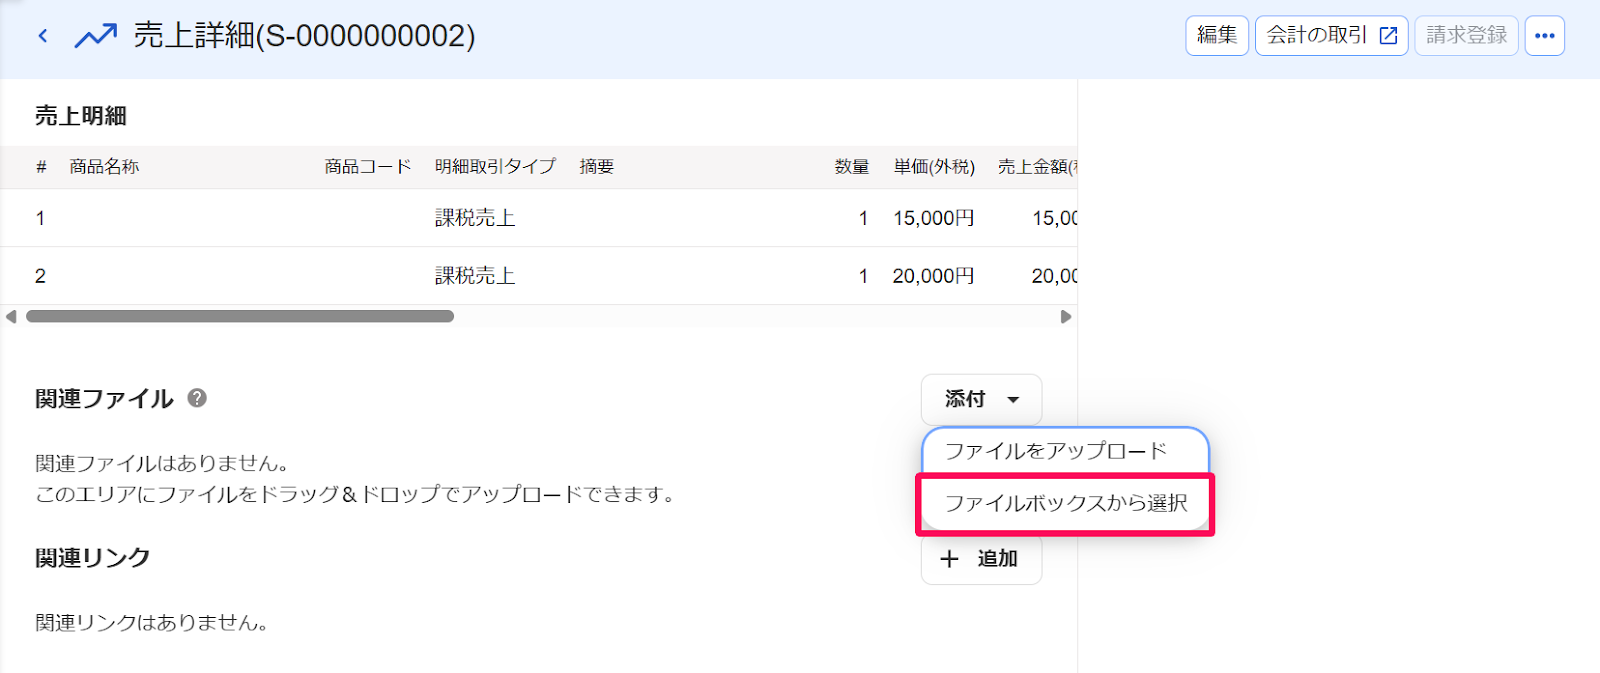1600x673 pixels.
Task: Click the 15,000円 unit price cell
Action: [x=933, y=218]
